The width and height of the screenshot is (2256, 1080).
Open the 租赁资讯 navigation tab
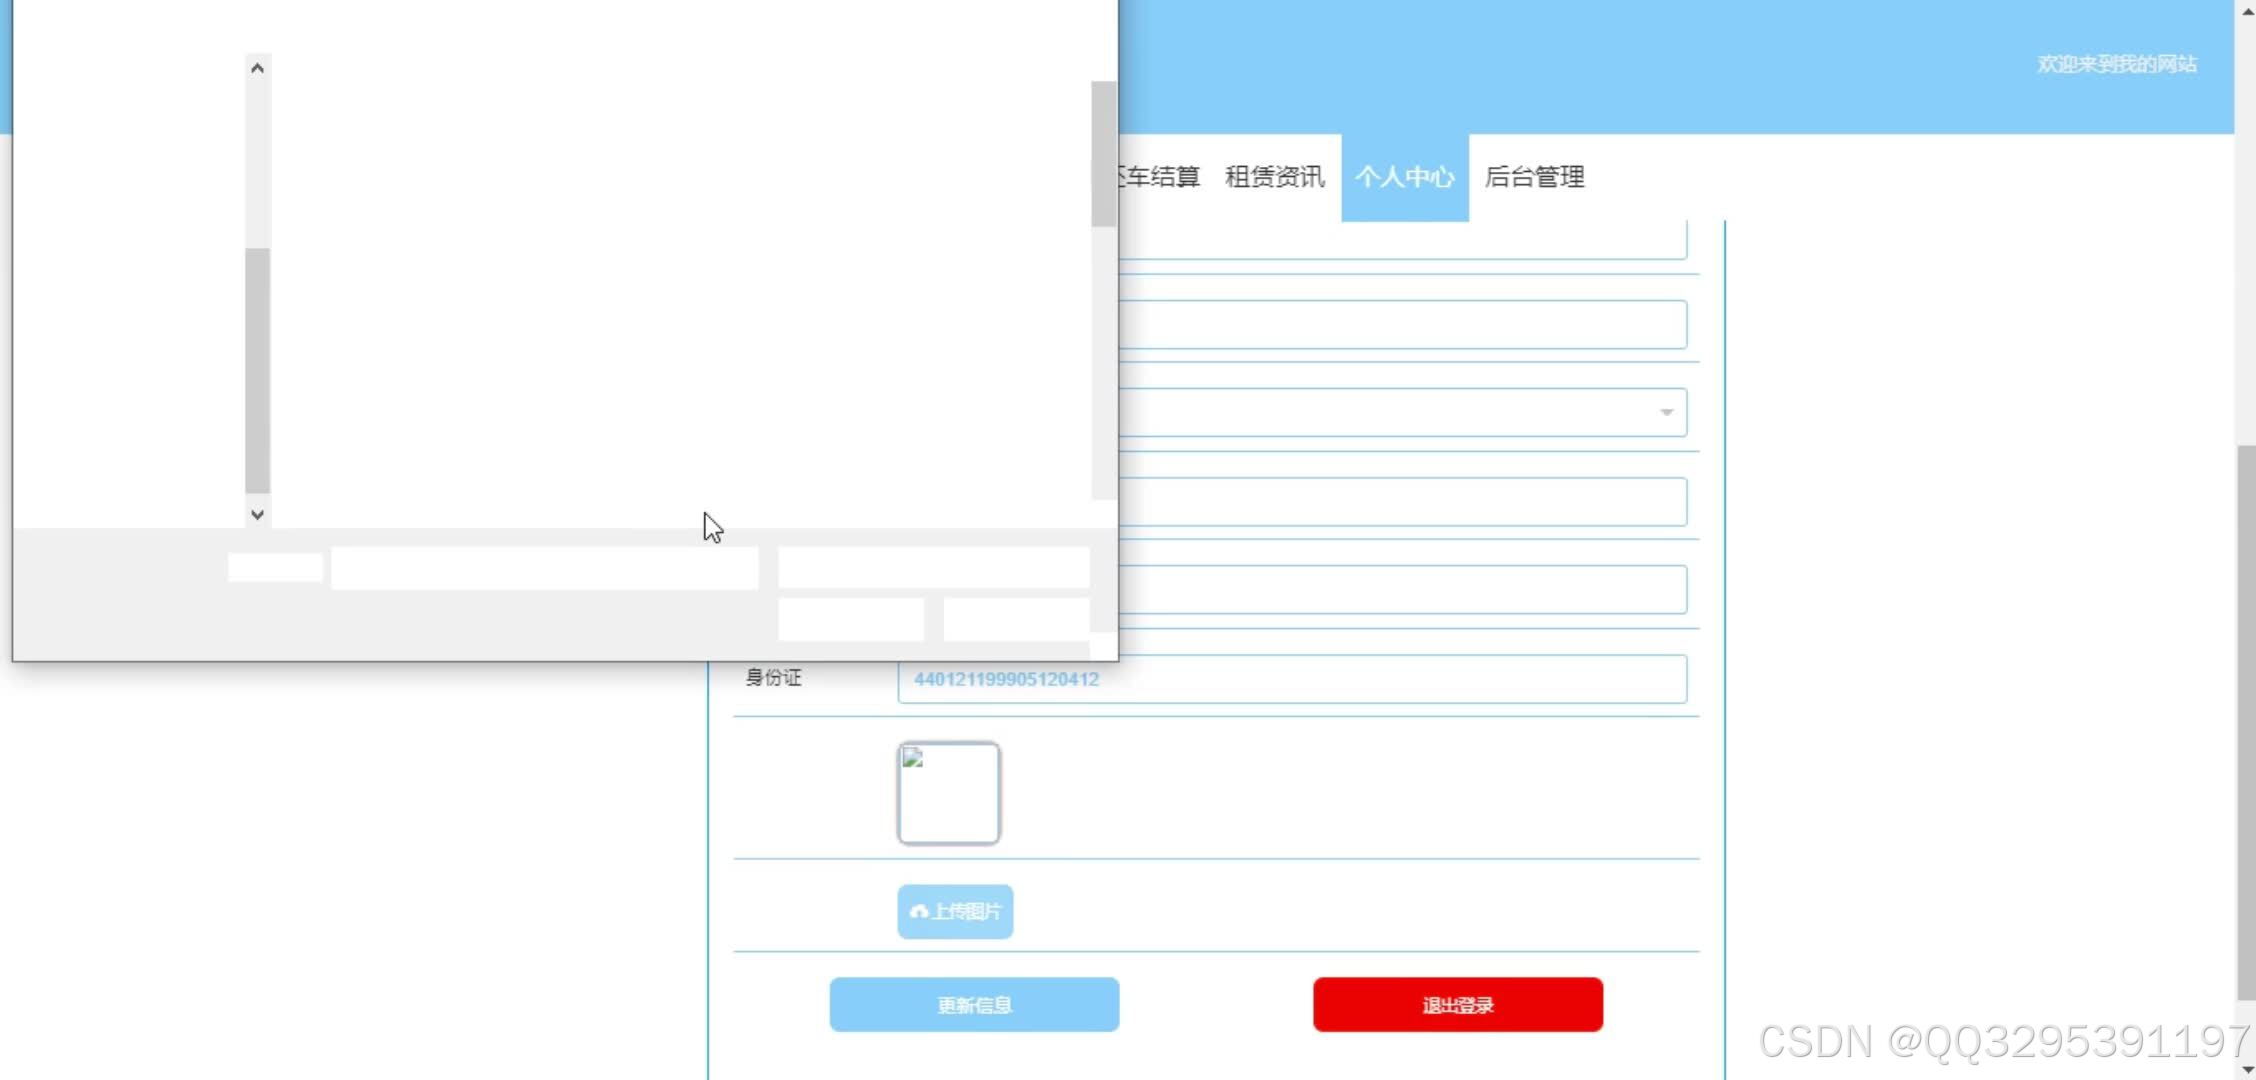1274,177
